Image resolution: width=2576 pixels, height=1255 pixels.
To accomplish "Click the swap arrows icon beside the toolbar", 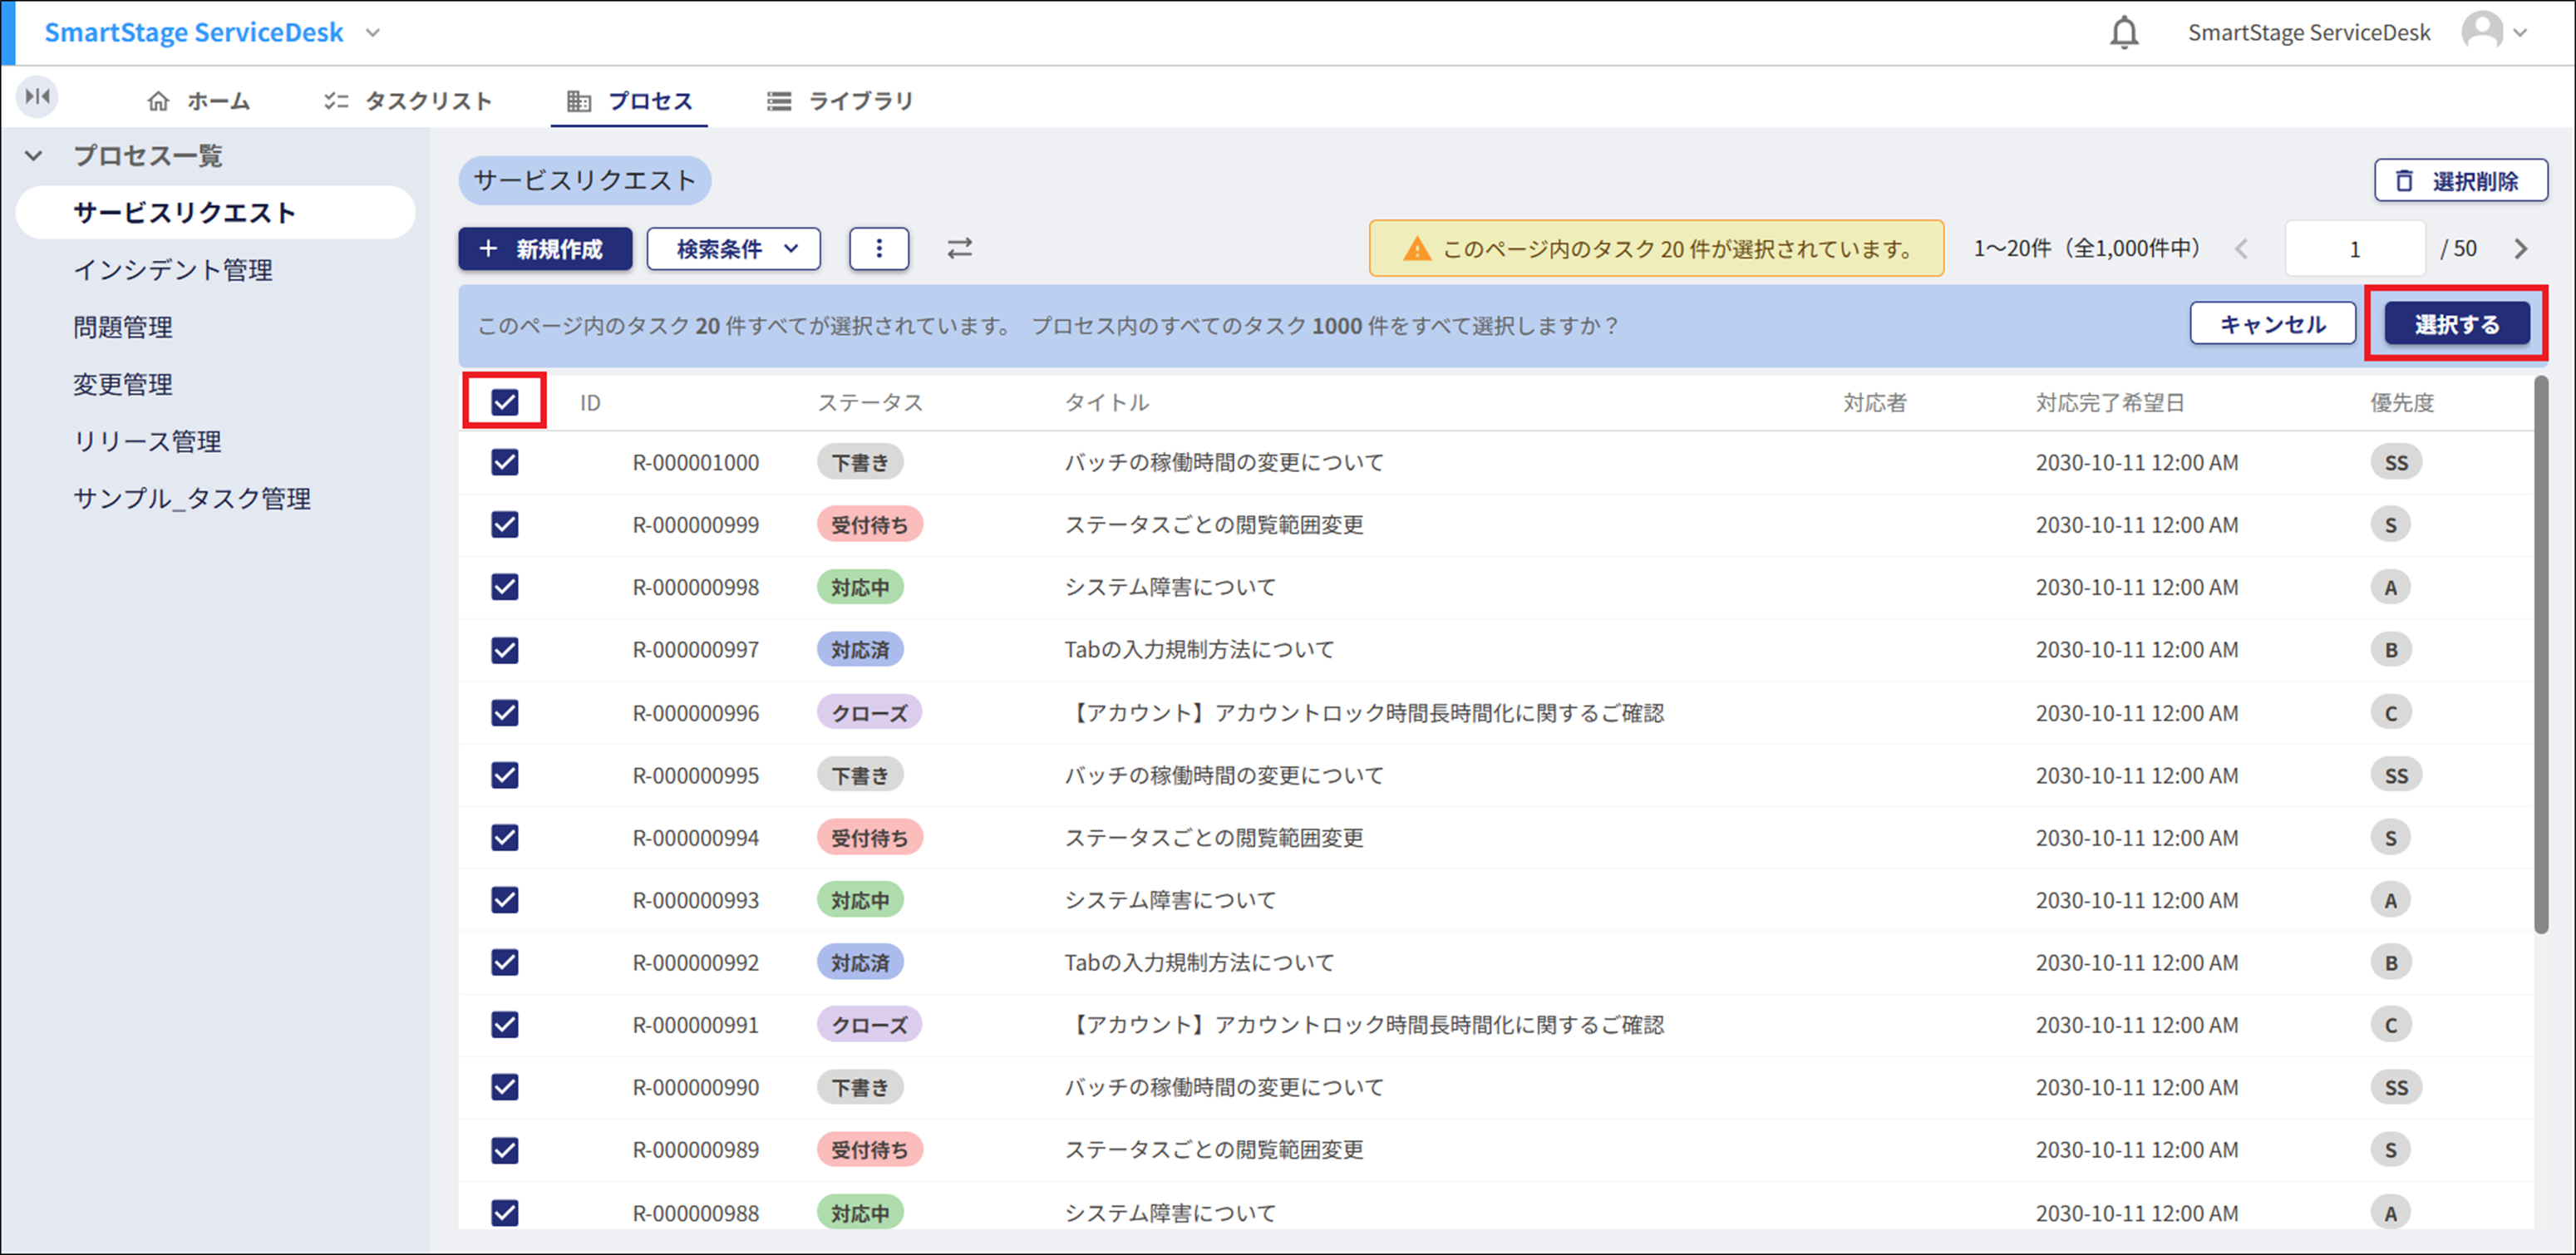I will click(959, 248).
